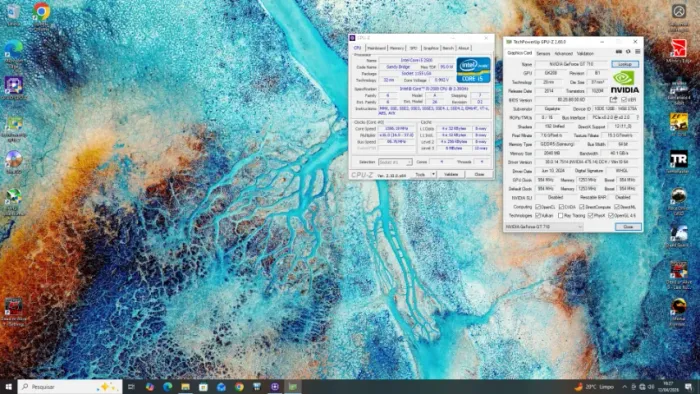Open the notification center icon
Screen dimensions: 700x394
(x=689, y=387)
